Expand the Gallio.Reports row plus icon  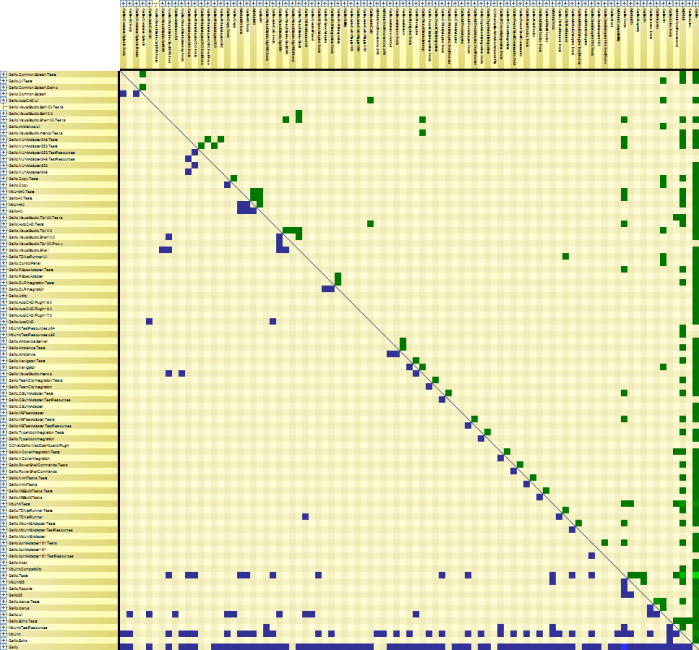[x=3, y=588]
